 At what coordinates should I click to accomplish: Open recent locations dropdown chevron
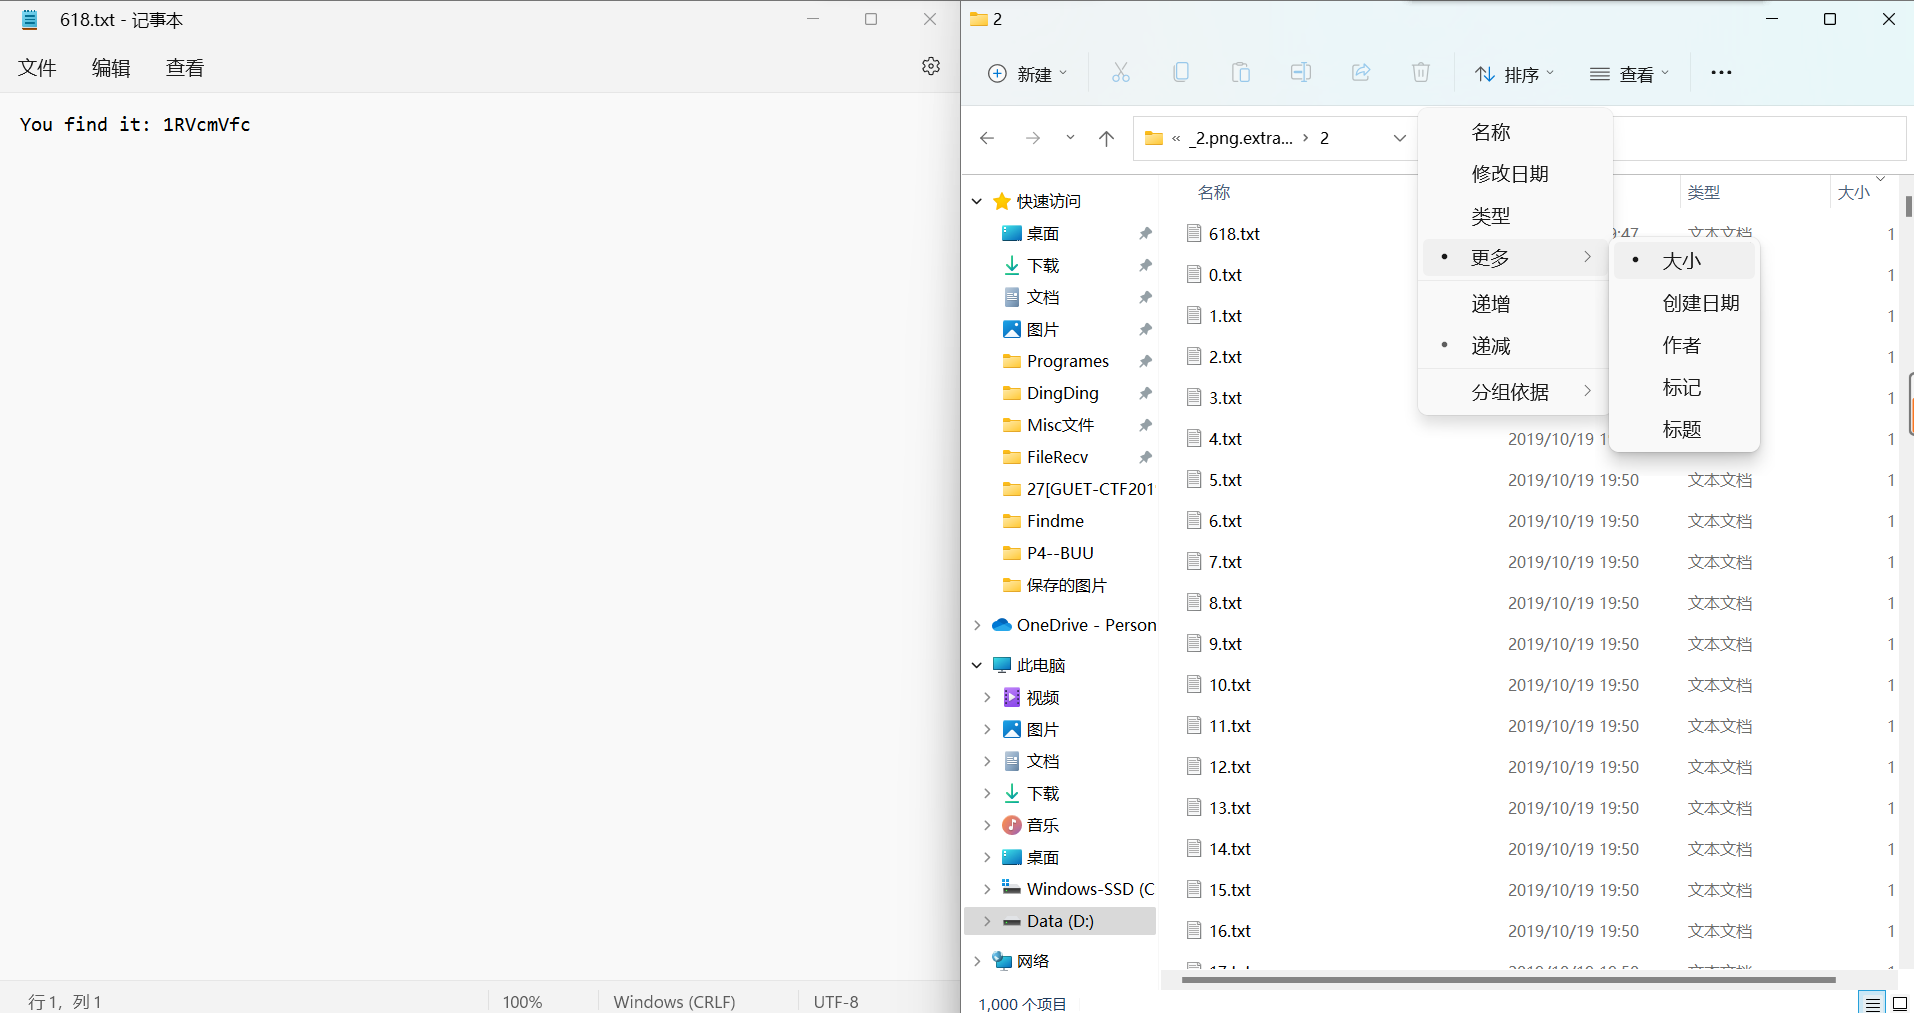click(x=1070, y=138)
